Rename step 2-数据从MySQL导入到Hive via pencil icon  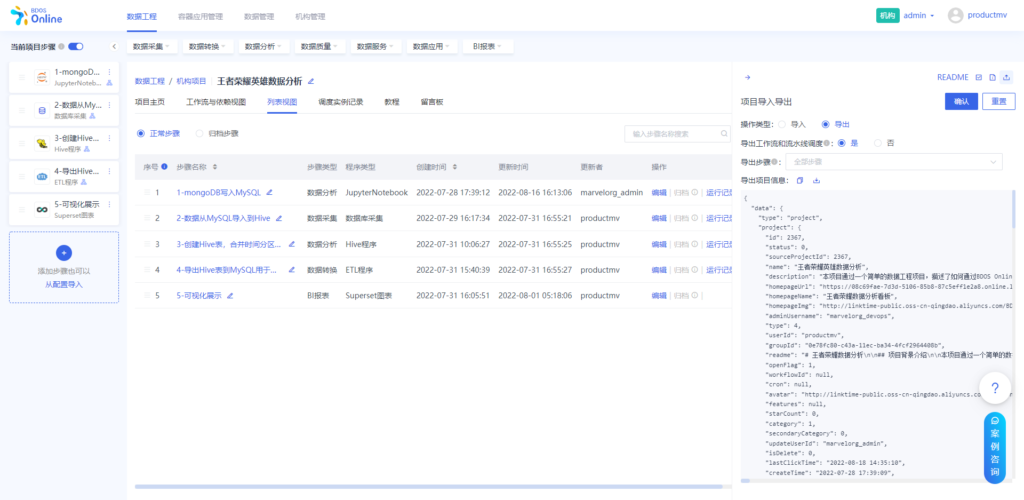[279, 218]
